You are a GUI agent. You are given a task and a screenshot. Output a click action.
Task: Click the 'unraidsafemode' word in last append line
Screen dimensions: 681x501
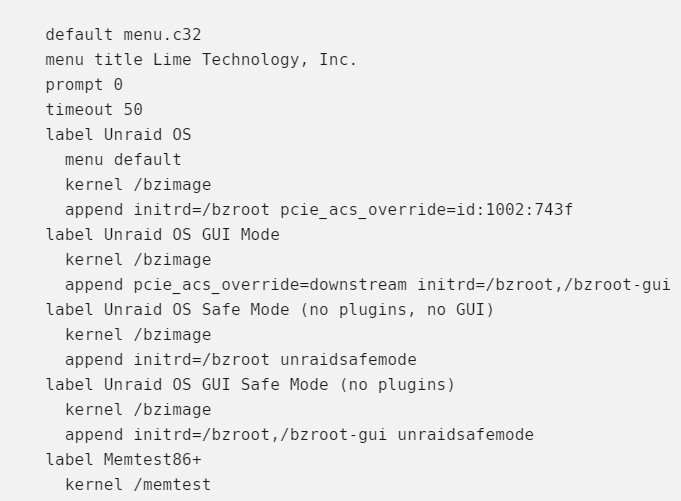[x=466, y=435]
